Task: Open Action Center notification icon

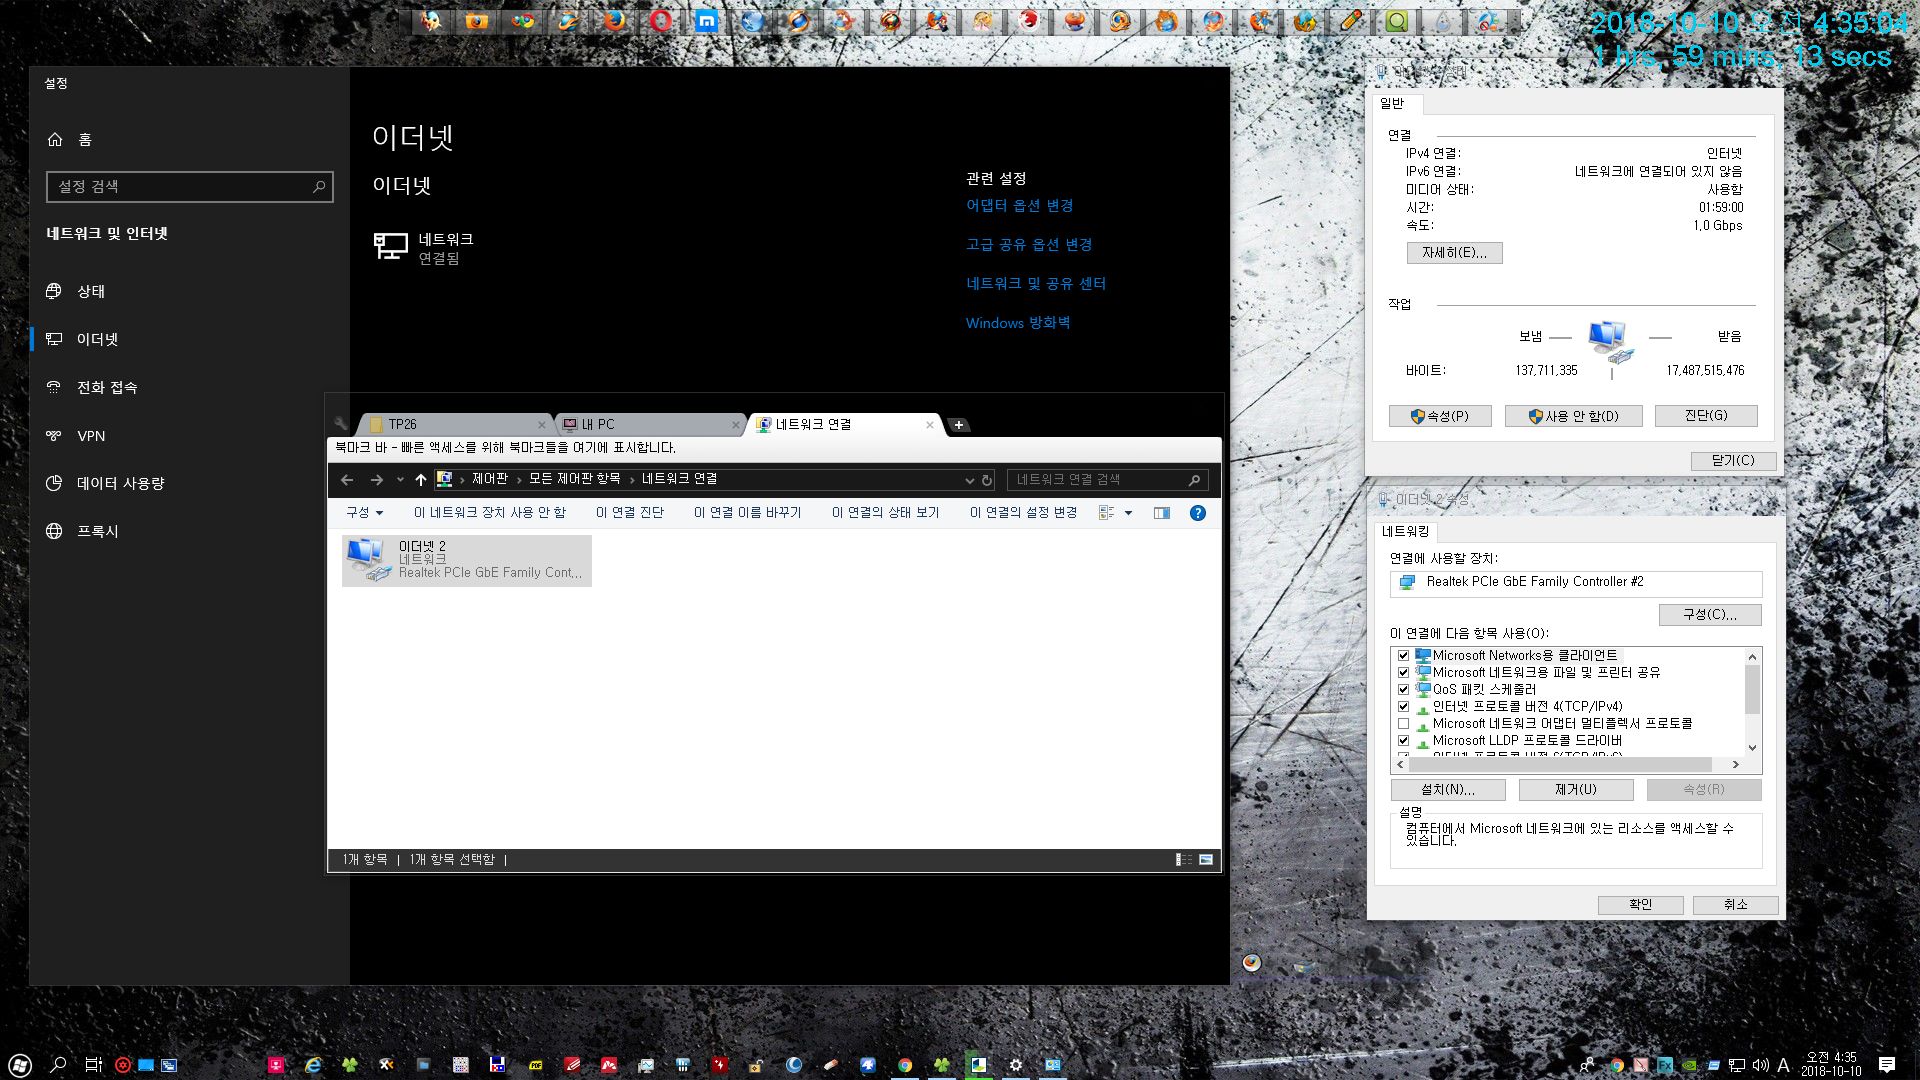Action: pyautogui.click(x=1887, y=1065)
